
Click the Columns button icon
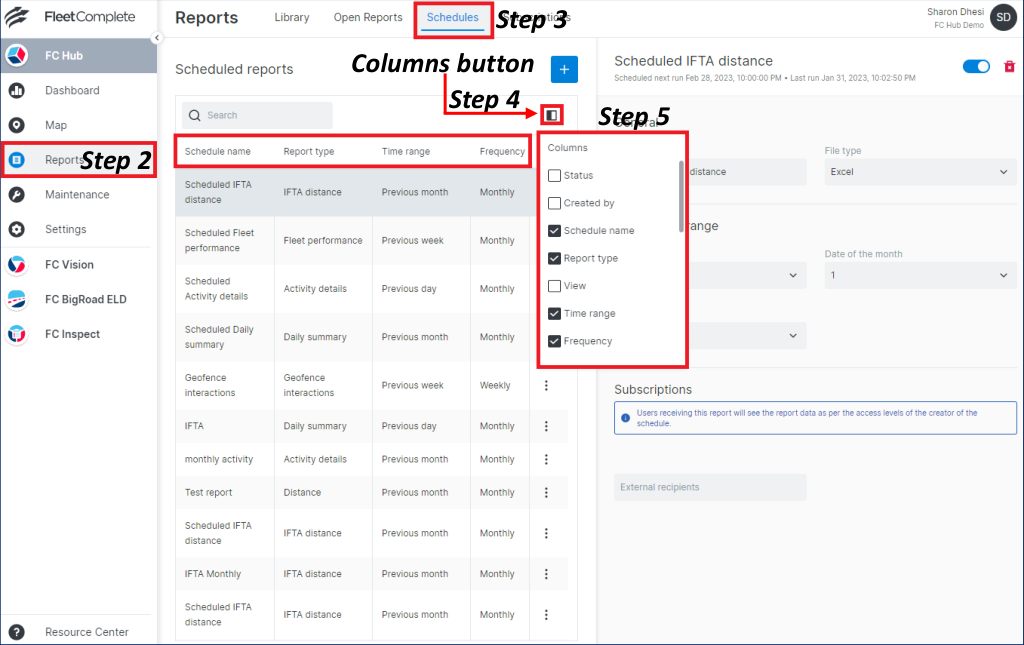coord(552,115)
